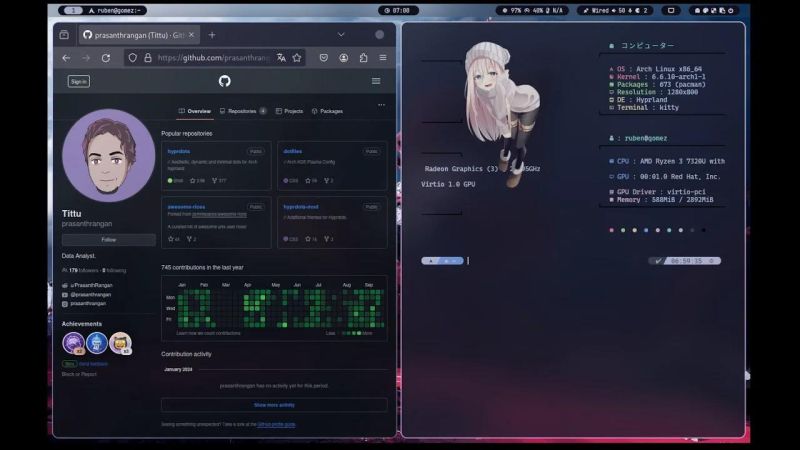Switch to the Packages tab
Screen dimensions: 800x450
click(327, 111)
